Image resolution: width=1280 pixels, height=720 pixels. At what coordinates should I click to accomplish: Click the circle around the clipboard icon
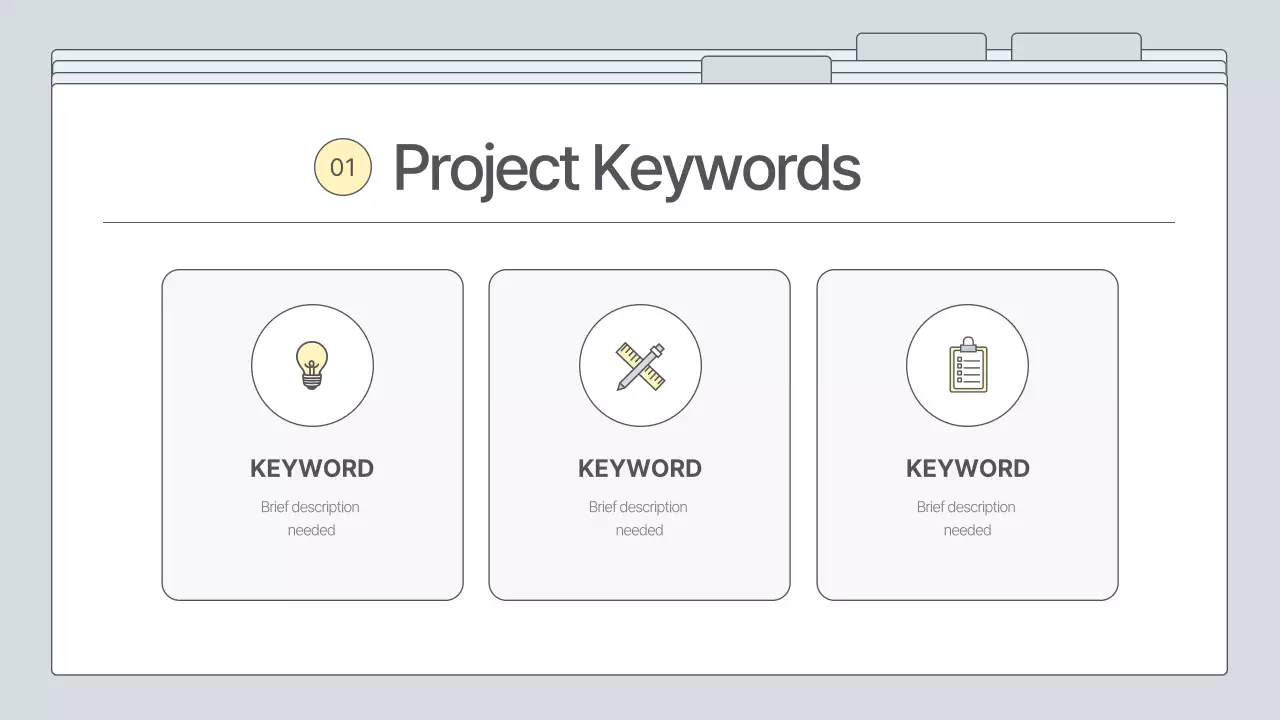point(967,365)
